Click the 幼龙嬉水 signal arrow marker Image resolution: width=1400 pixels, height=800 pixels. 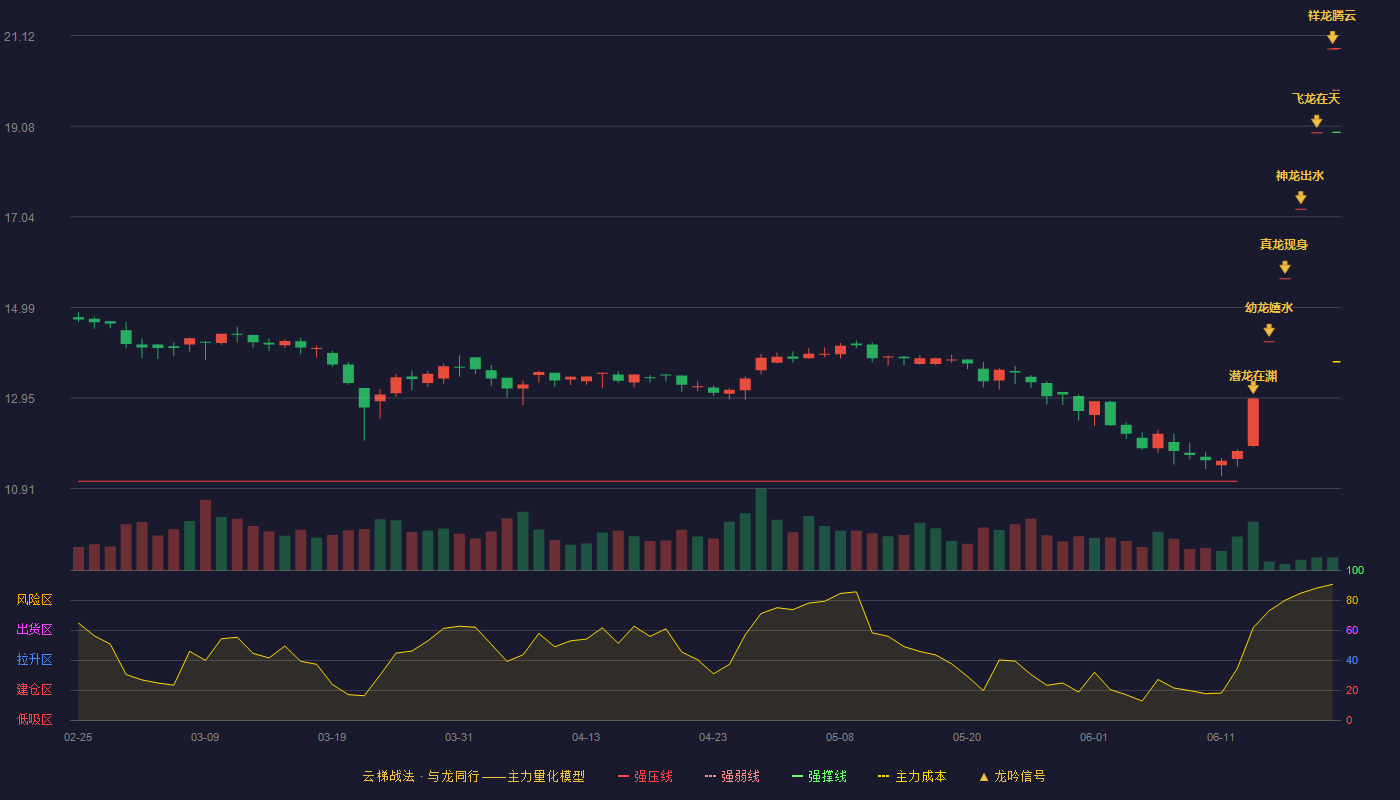click(1268, 330)
